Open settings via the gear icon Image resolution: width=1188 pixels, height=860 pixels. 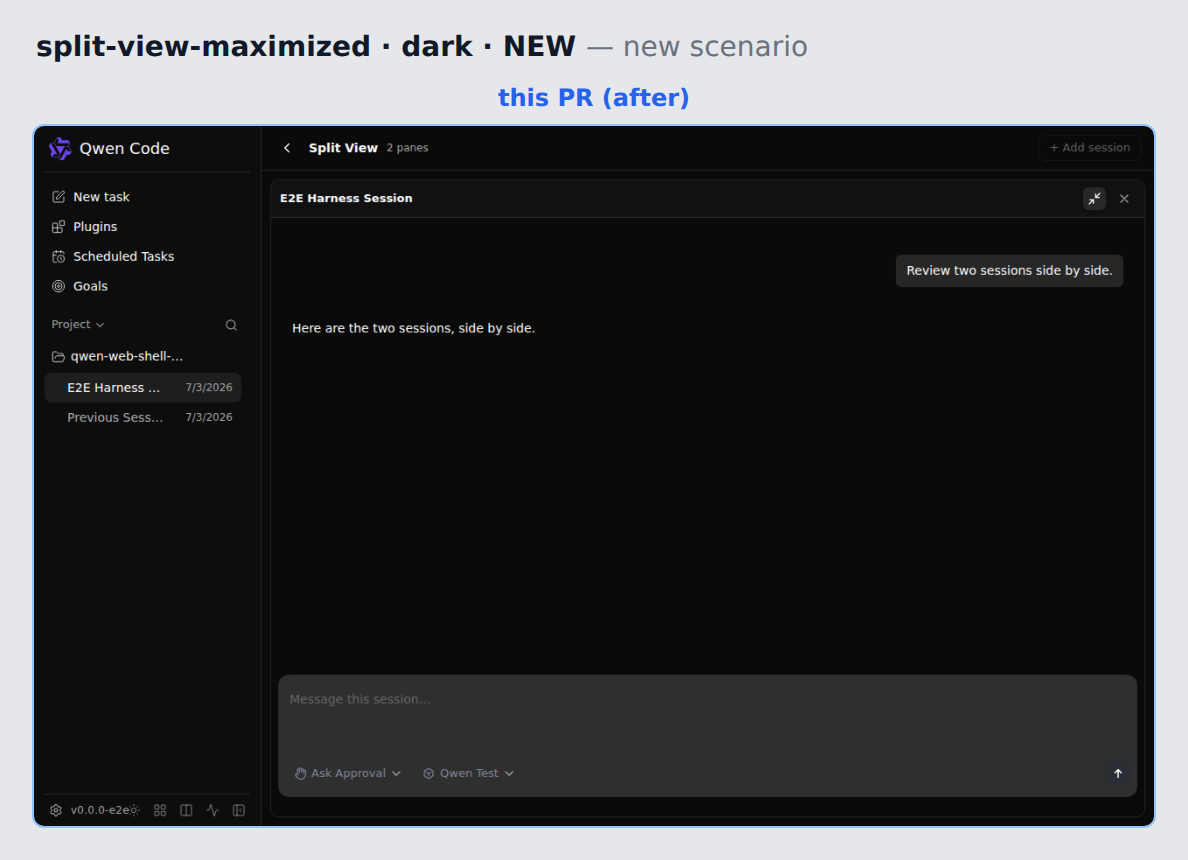click(56, 810)
